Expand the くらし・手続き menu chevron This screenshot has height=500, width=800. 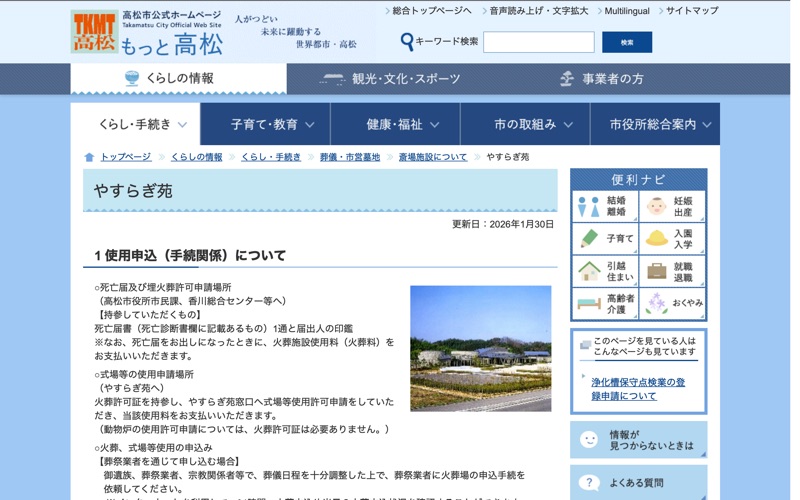click(x=182, y=124)
